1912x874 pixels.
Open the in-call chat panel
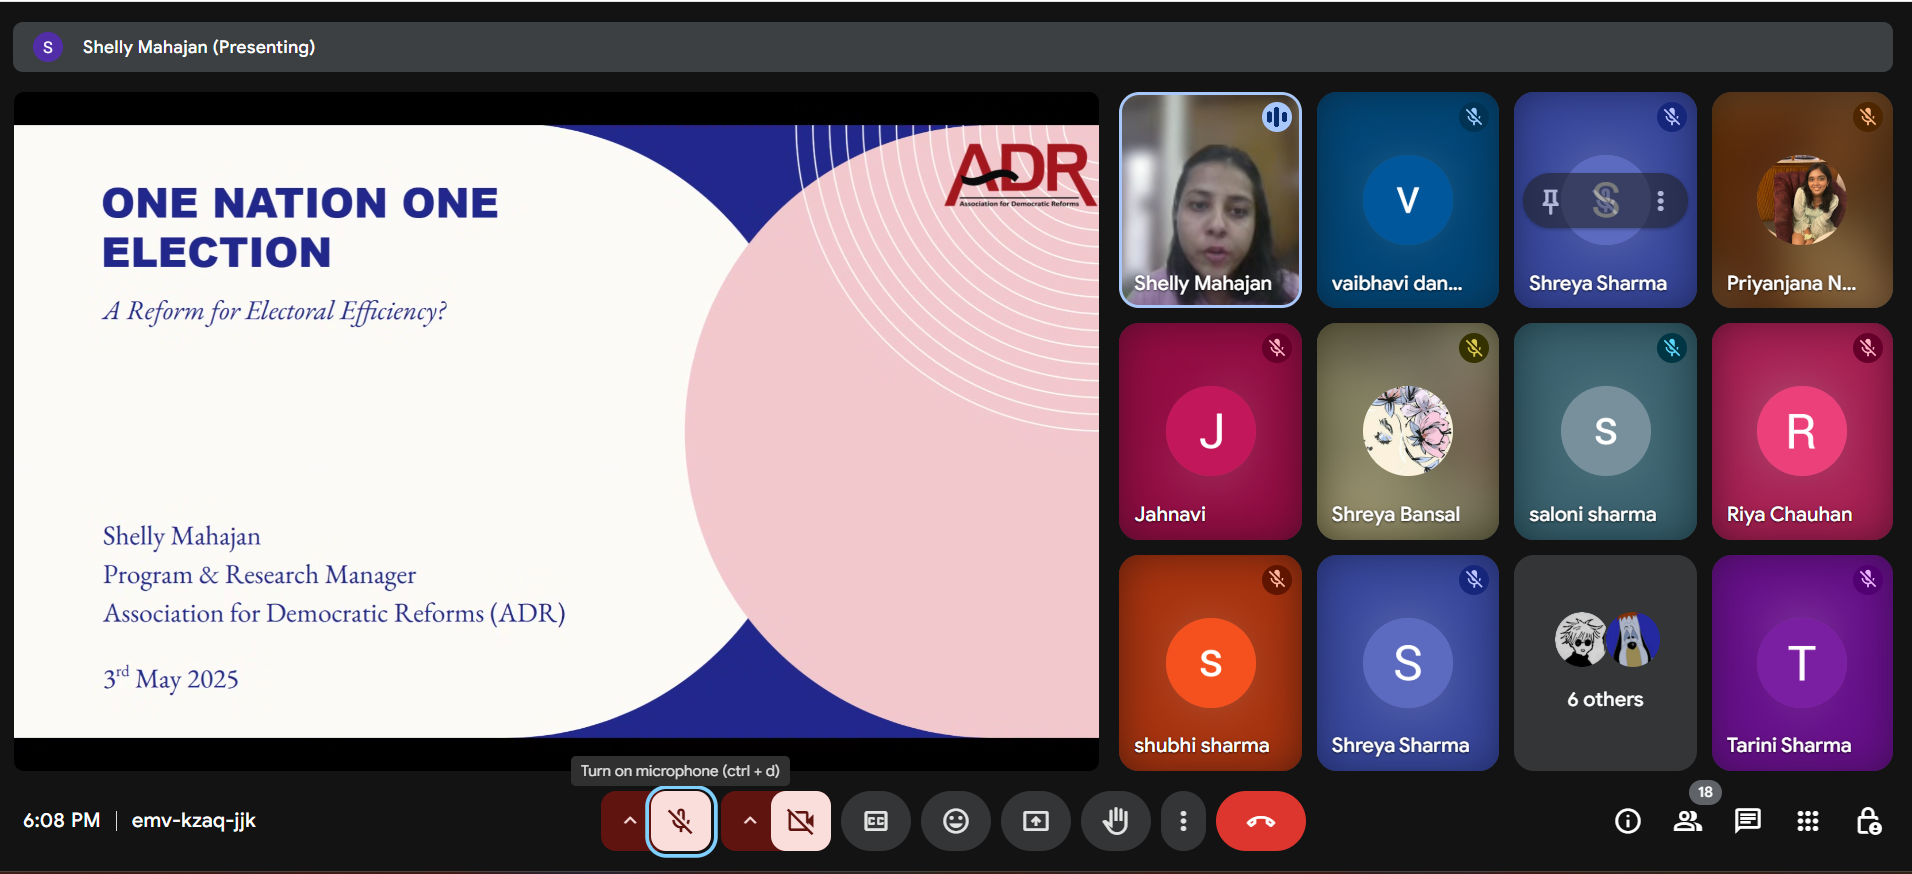[1748, 821]
